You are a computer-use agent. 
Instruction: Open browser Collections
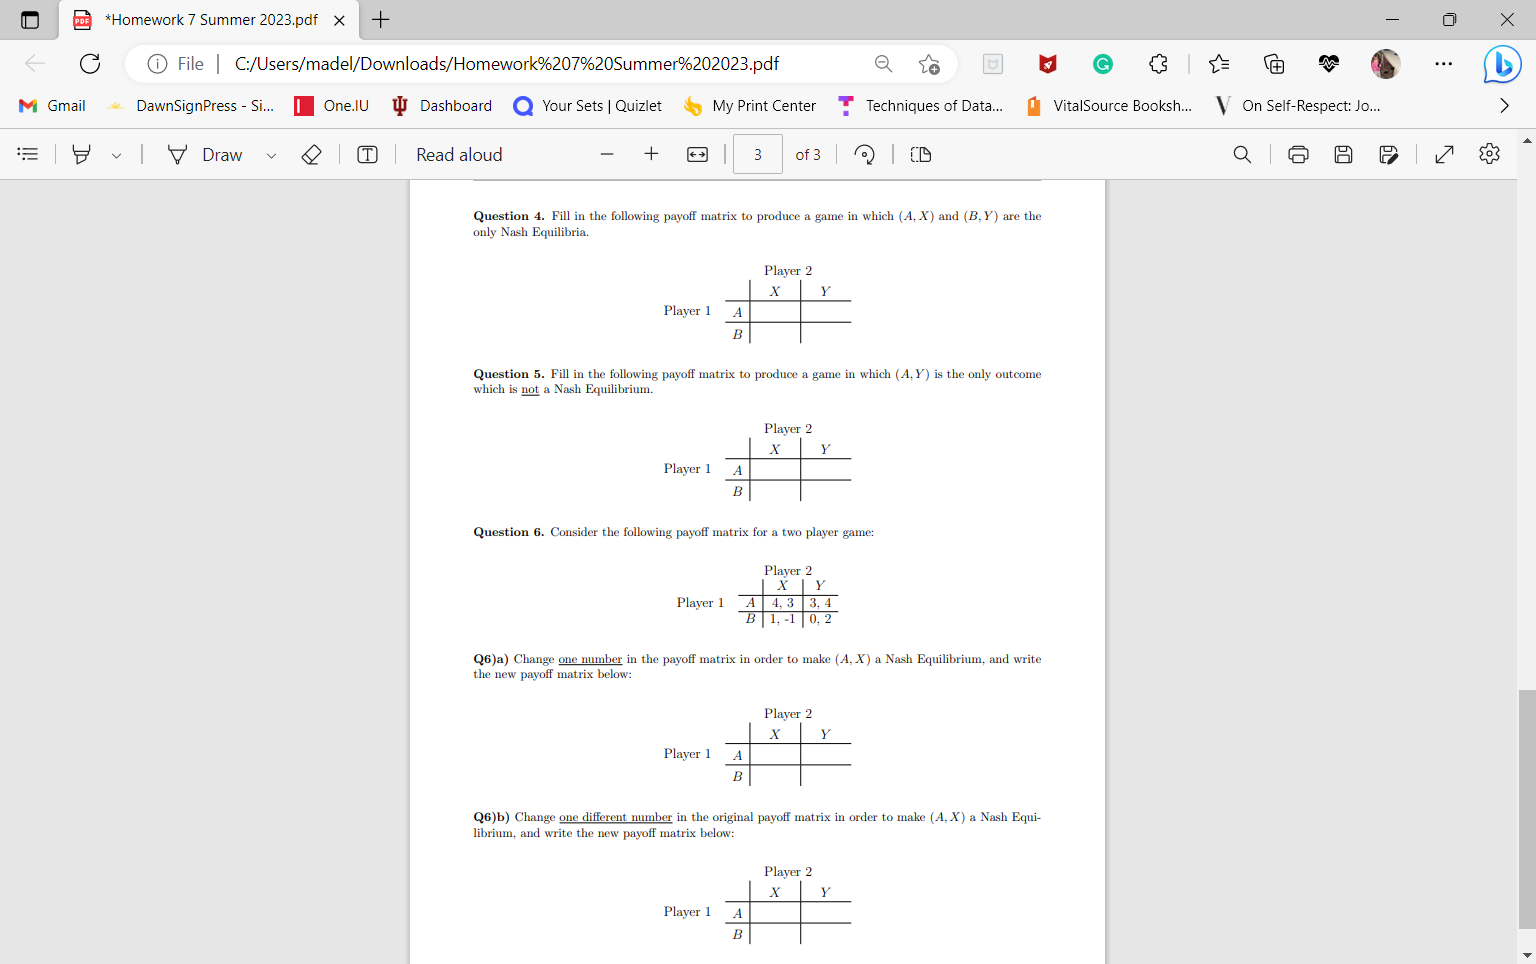click(x=1274, y=64)
